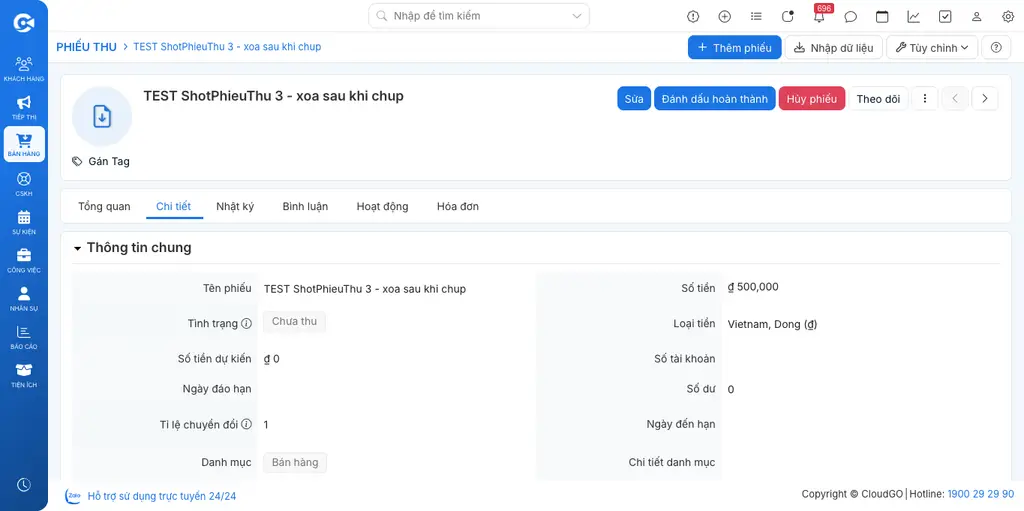Viewport: 1024px width, 511px height.
Task: Focus the Nhập để tìm kiếm search field
Action: tap(479, 16)
